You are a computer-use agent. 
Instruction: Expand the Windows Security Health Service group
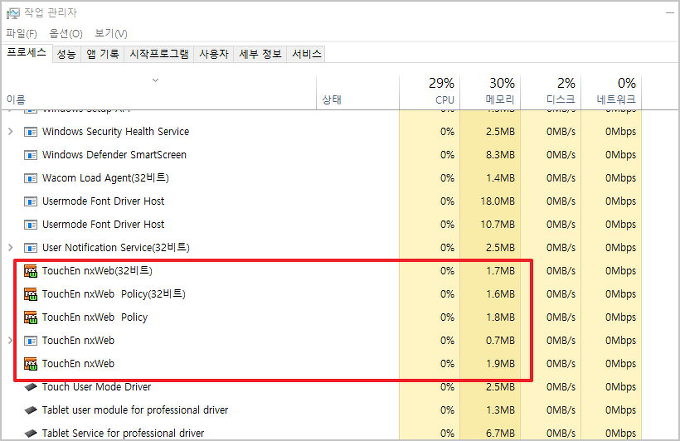pos(11,132)
